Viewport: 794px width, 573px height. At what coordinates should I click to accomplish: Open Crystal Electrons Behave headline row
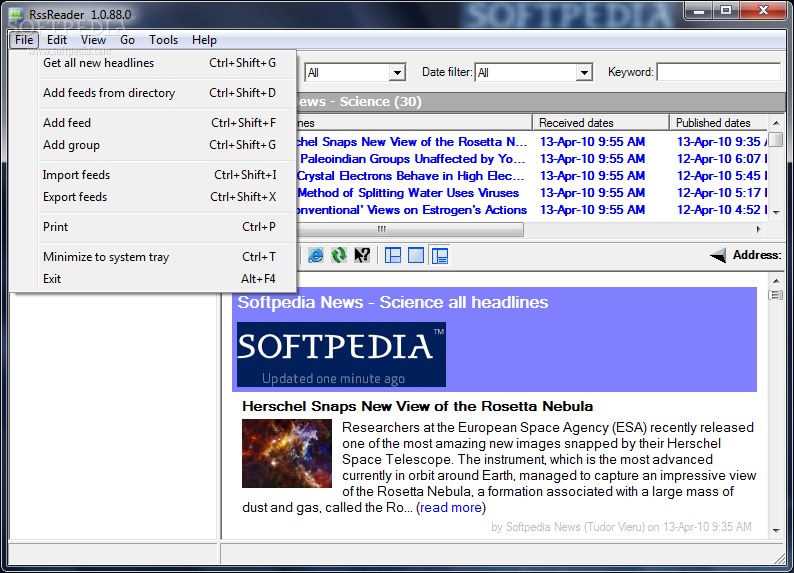pyautogui.click(x=410, y=176)
